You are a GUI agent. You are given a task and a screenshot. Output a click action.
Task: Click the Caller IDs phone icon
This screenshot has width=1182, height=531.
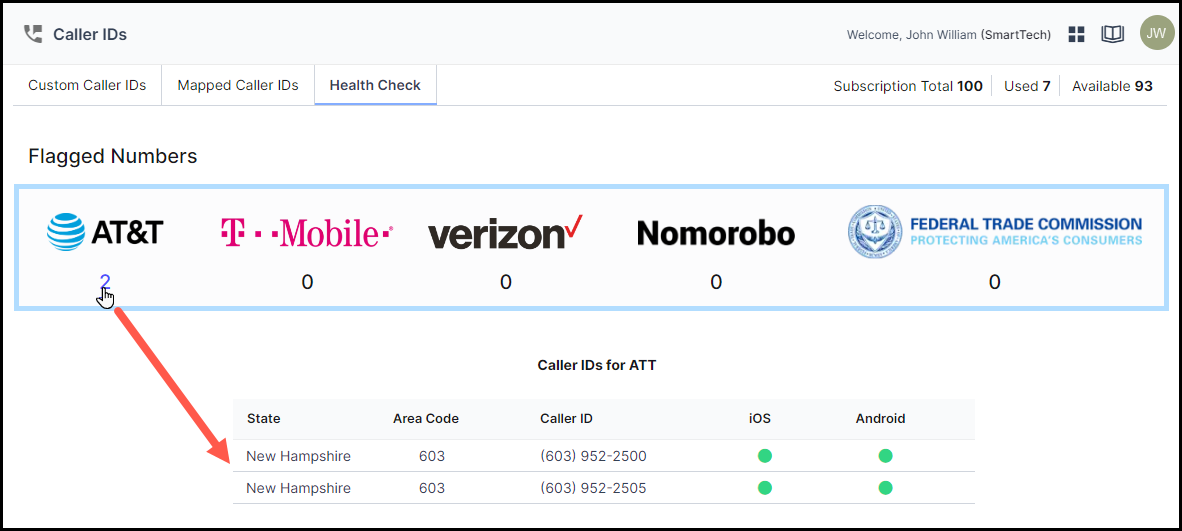pos(33,34)
